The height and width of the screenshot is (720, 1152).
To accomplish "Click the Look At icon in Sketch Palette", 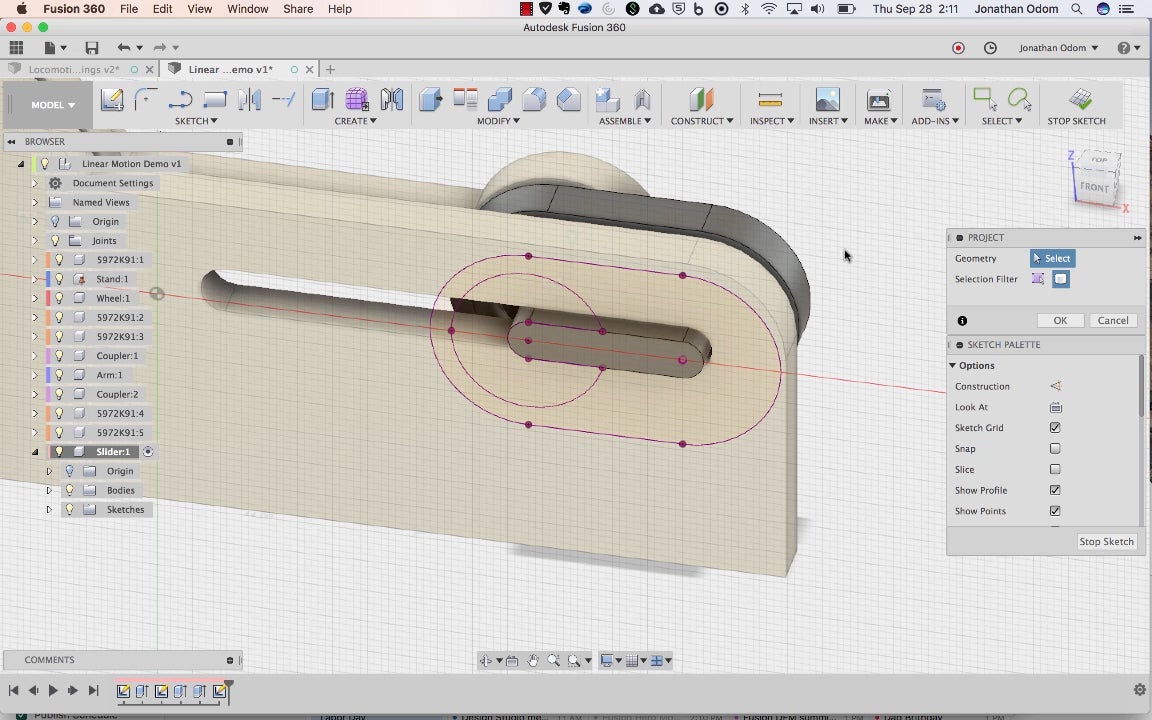I will (x=1055, y=407).
